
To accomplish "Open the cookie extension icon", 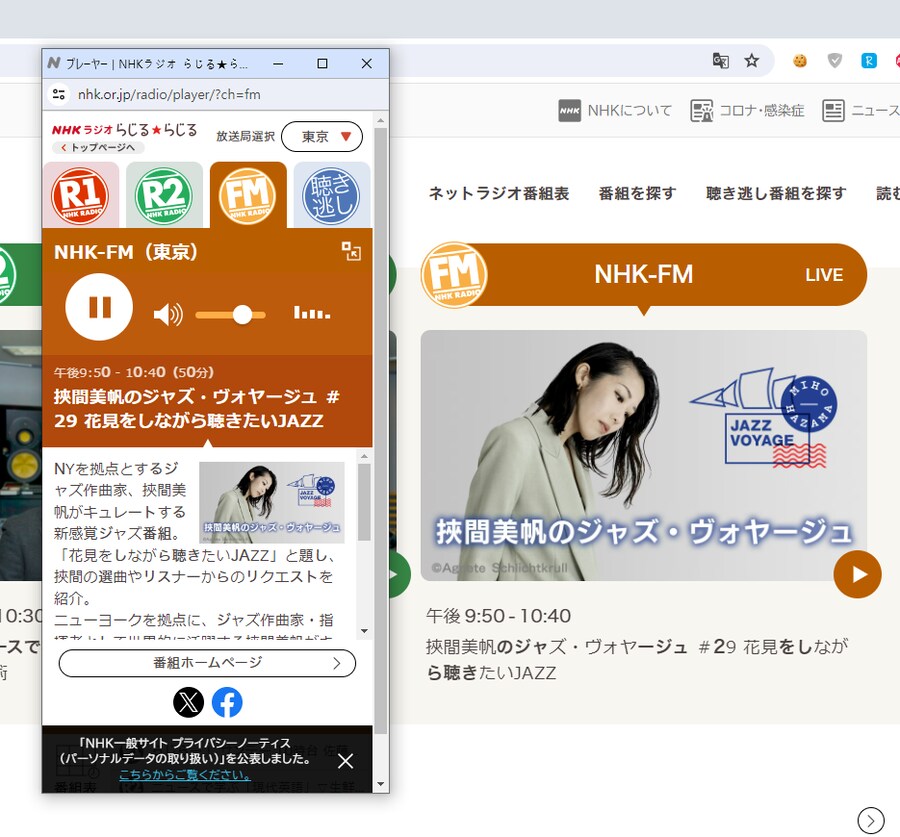I will click(x=800, y=60).
